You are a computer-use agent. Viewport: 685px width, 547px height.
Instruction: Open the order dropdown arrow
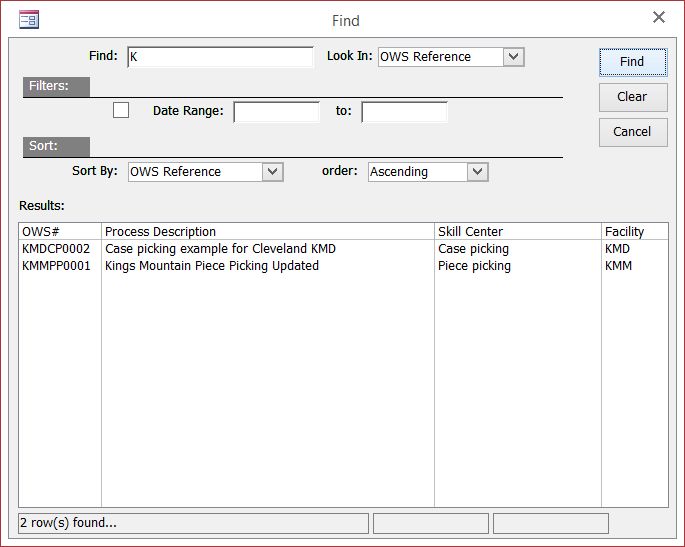(x=477, y=172)
